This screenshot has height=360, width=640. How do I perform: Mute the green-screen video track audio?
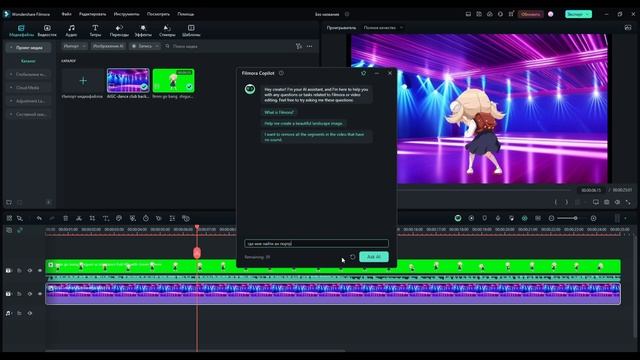click(30, 270)
